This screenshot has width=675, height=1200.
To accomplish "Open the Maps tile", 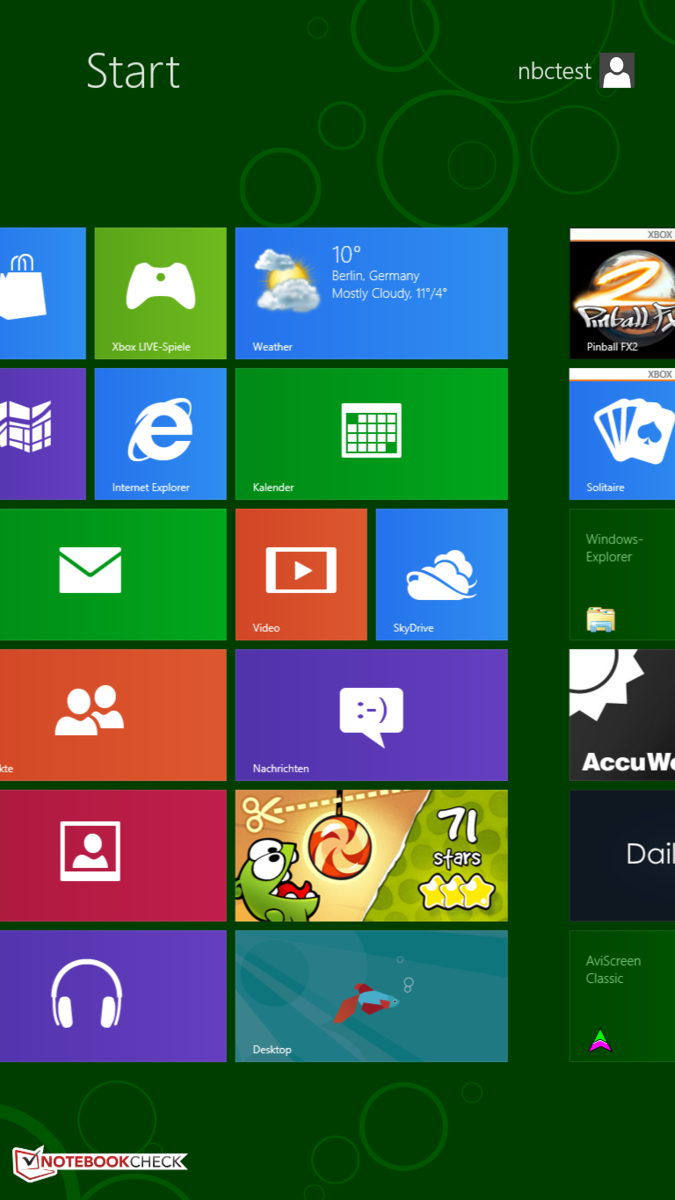I will click(40, 433).
